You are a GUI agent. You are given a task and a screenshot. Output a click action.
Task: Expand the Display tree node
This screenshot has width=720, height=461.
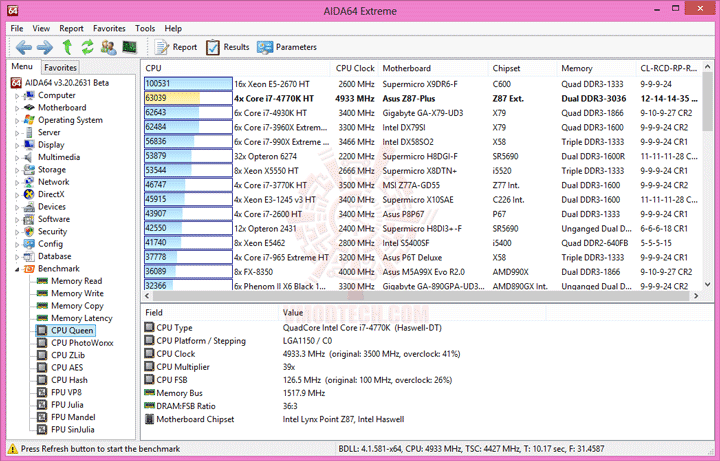coord(17,146)
